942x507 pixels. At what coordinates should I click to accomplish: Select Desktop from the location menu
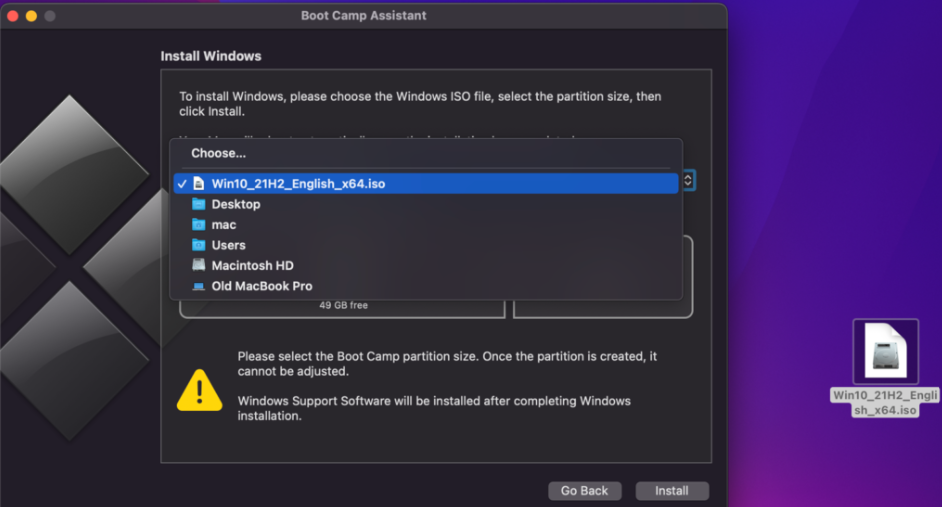(x=426, y=204)
